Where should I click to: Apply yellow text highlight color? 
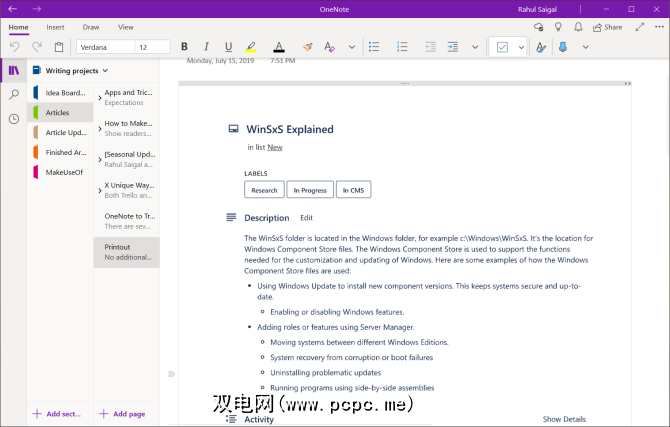point(250,47)
